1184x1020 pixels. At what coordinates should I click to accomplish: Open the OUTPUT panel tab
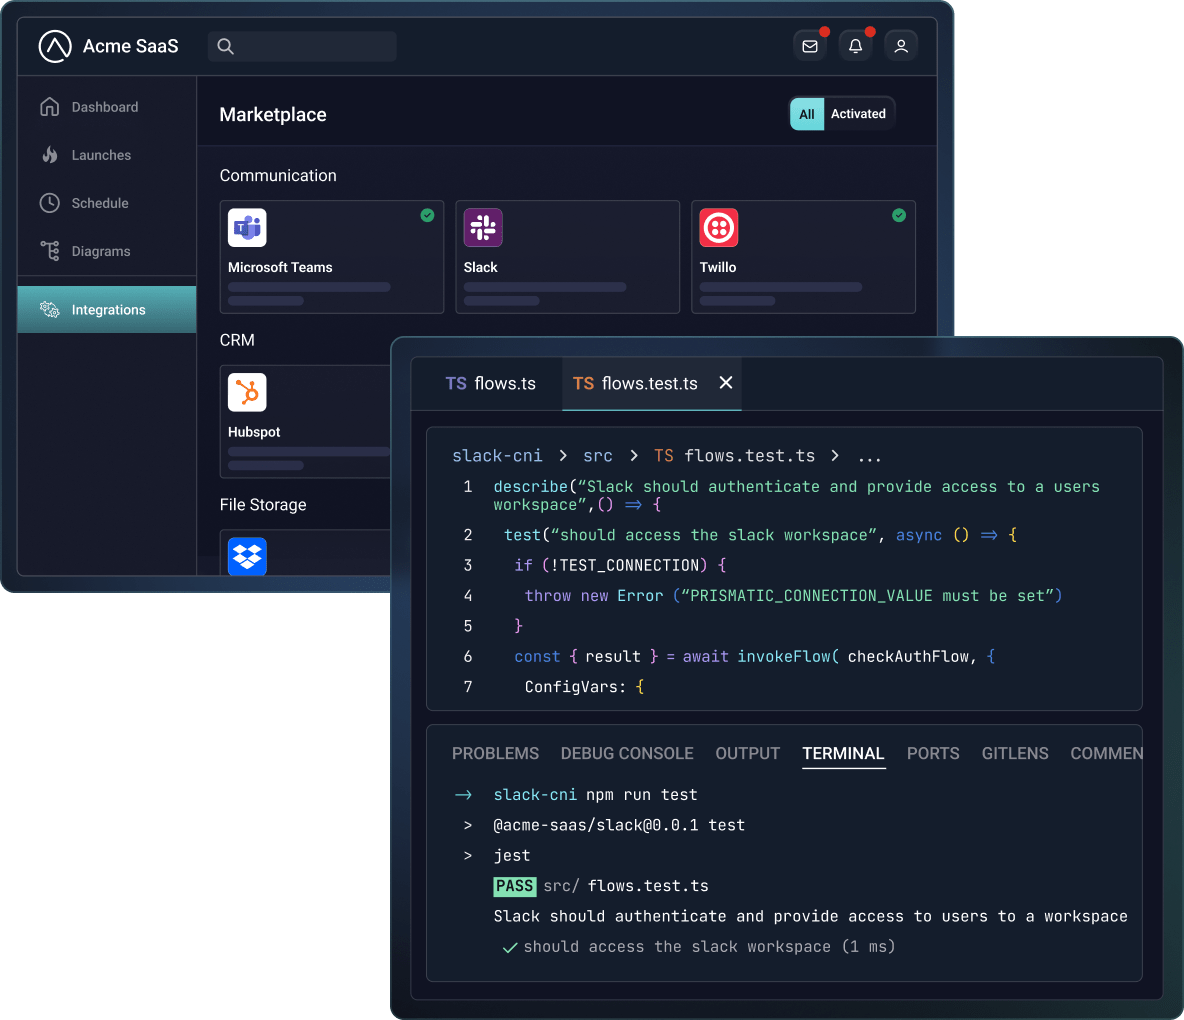[x=748, y=753]
